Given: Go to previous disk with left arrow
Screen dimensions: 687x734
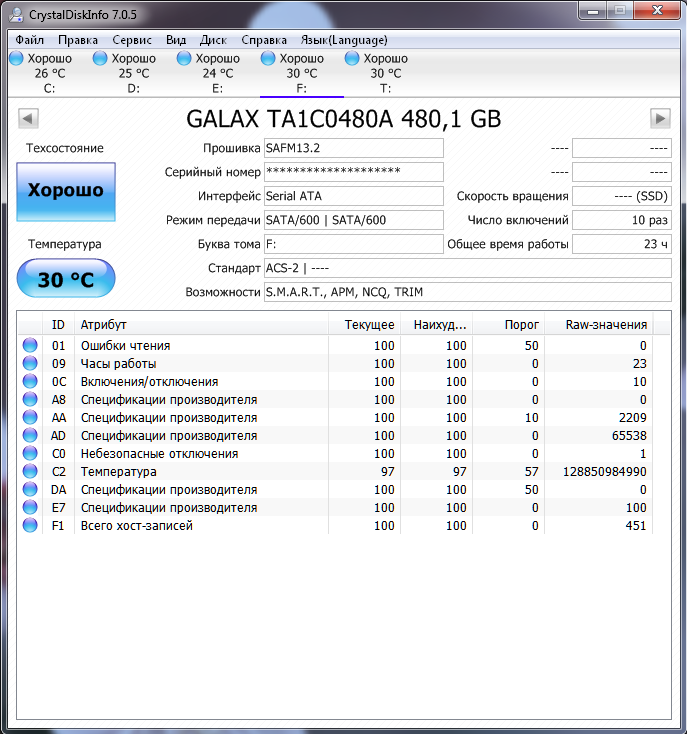Looking at the screenshot, I should [x=29, y=118].
